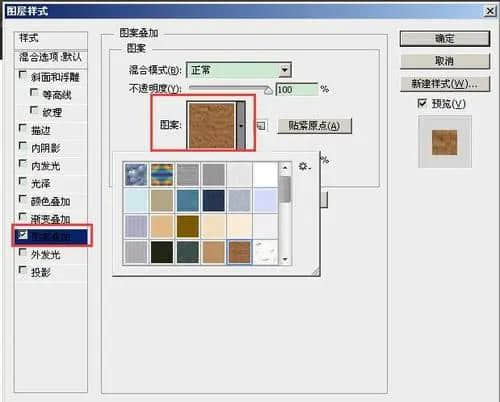The image size is (500, 402).
Task: Pick the smooth tan brown pattern in bottom row
Action: coord(214,252)
